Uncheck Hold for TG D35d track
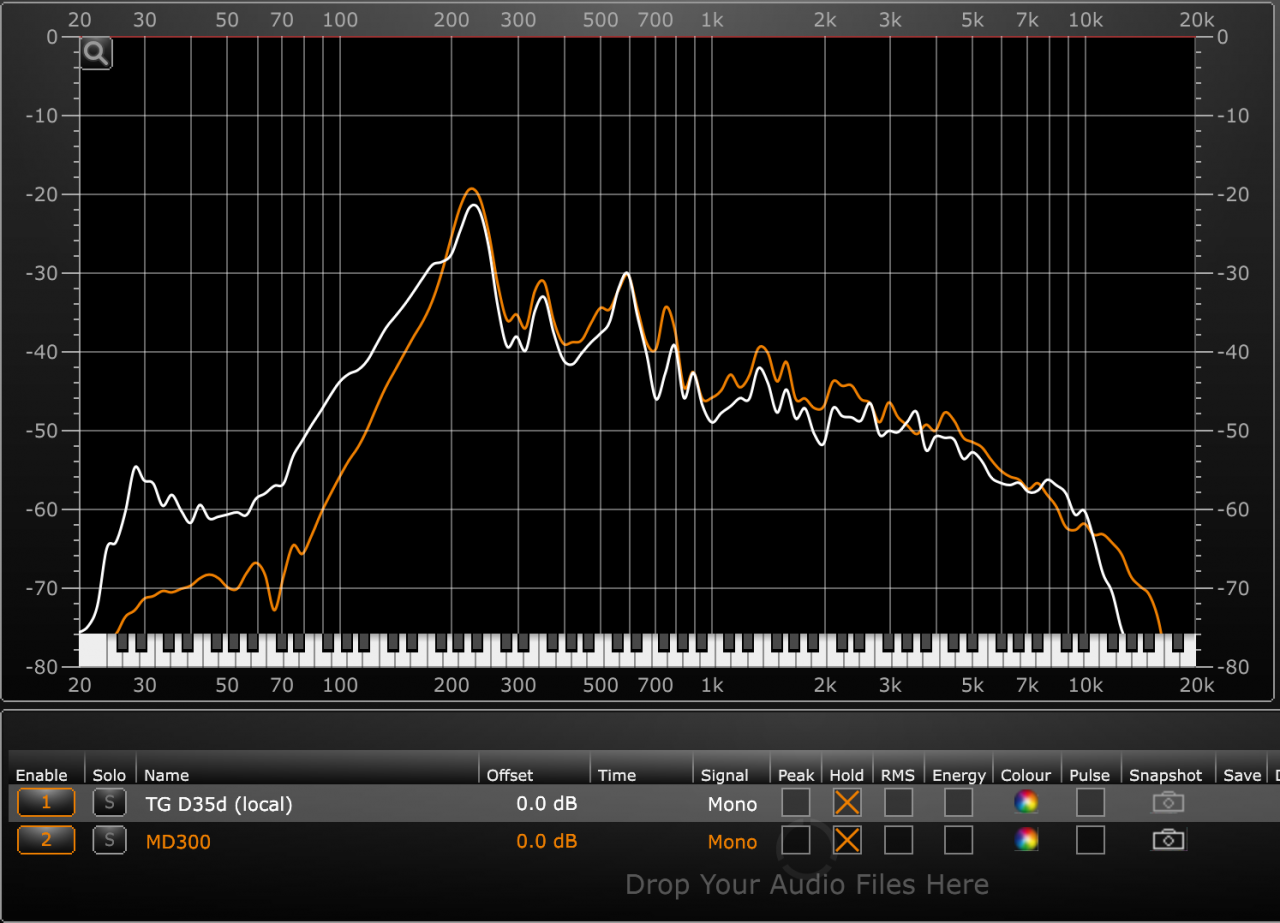 (x=847, y=802)
